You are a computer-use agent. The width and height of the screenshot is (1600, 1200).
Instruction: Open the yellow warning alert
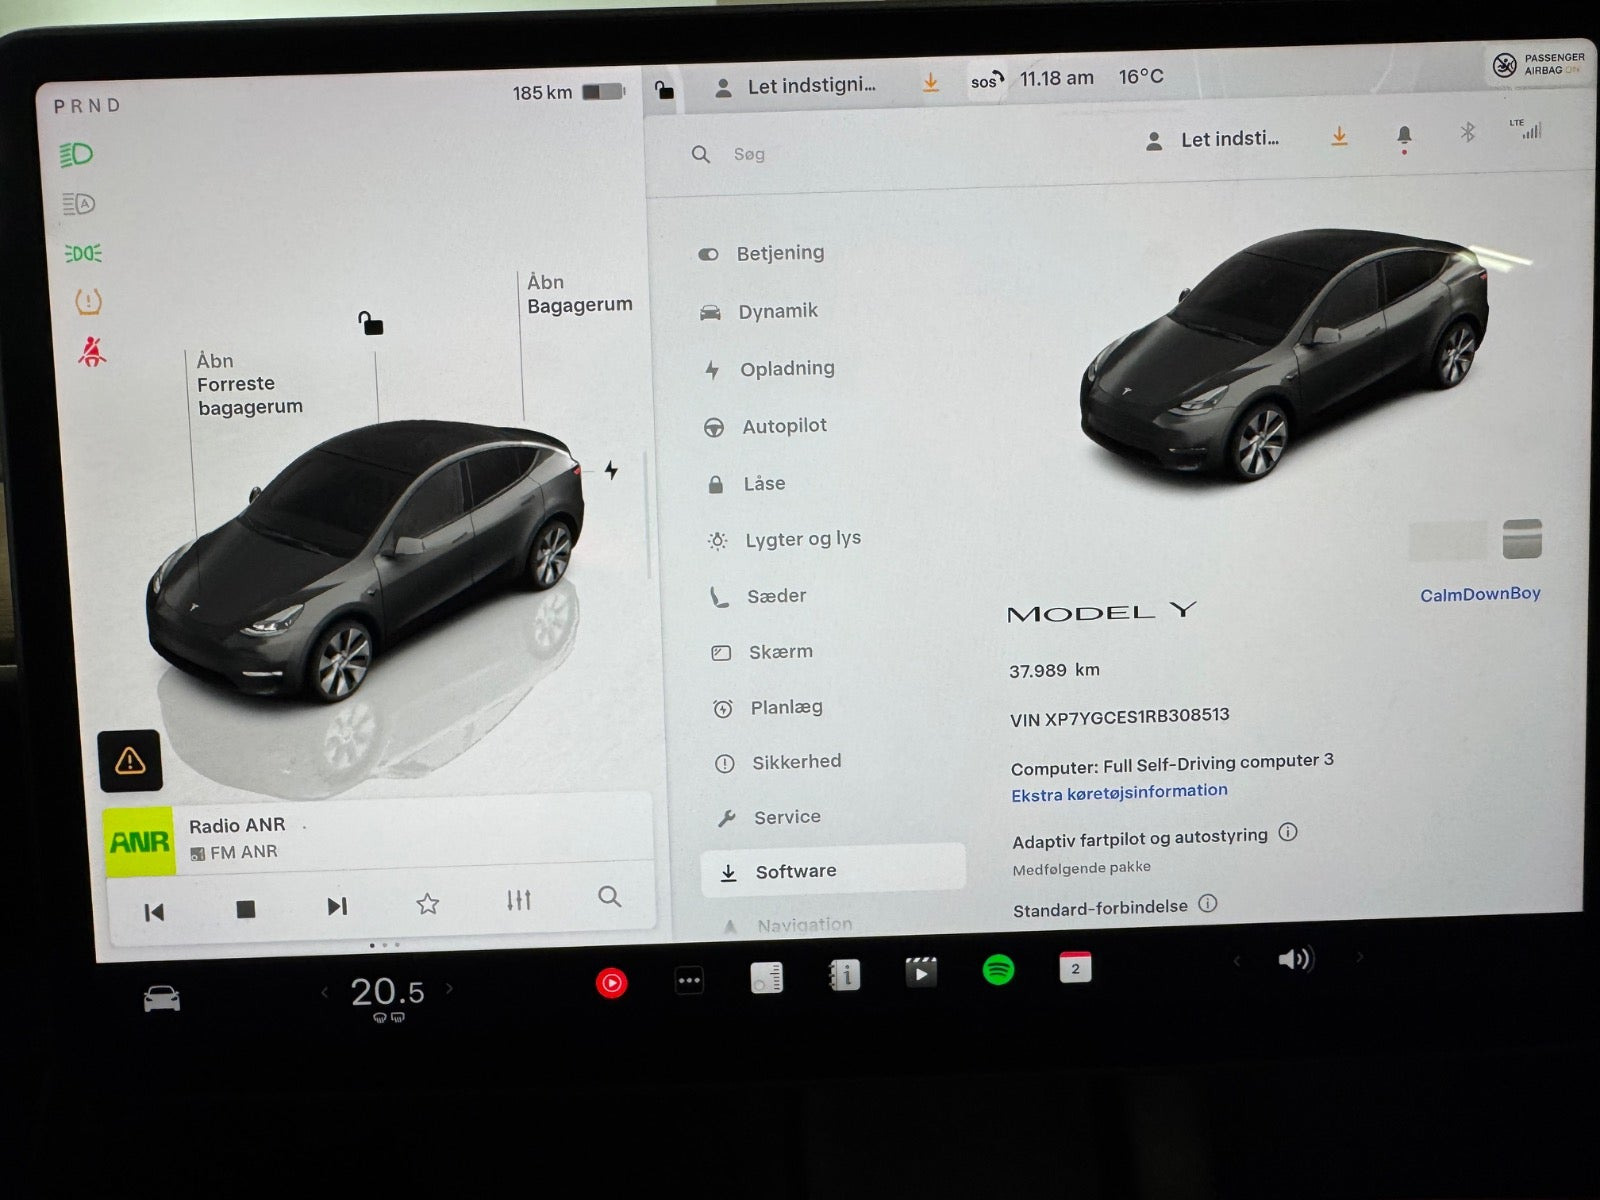click(x=130, y=761)
